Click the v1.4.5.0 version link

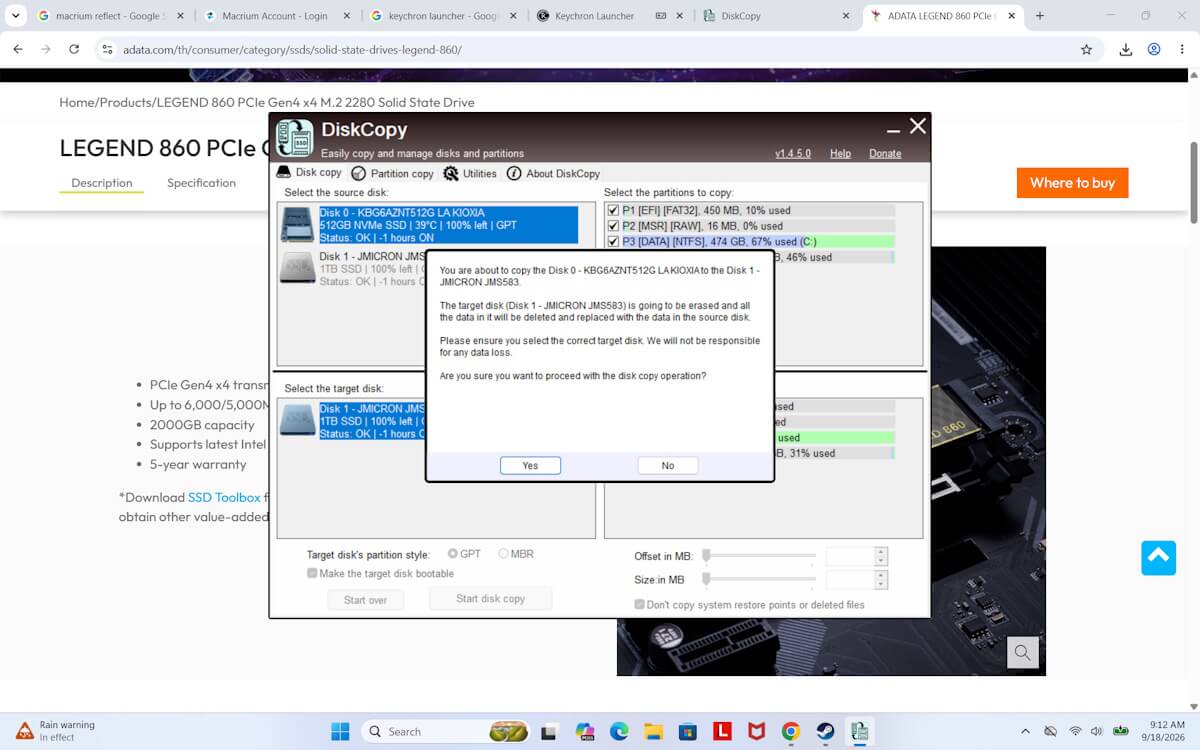point(793,153)
